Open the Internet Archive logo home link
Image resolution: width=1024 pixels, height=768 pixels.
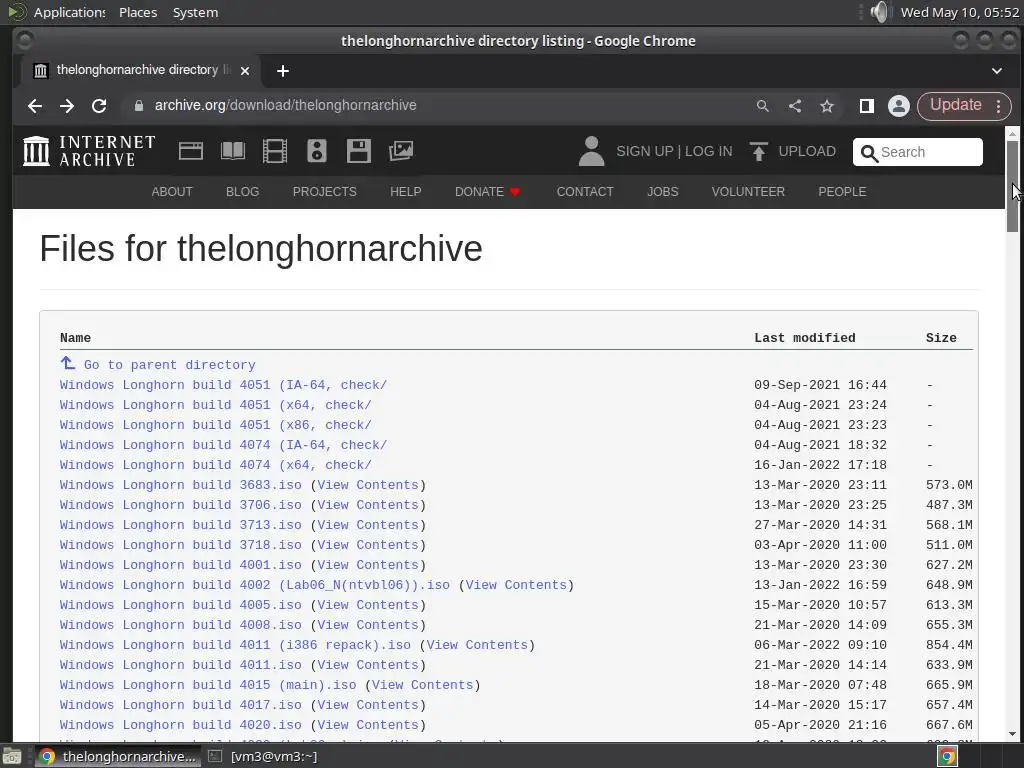pyautogui.click(x=89, y=151)
